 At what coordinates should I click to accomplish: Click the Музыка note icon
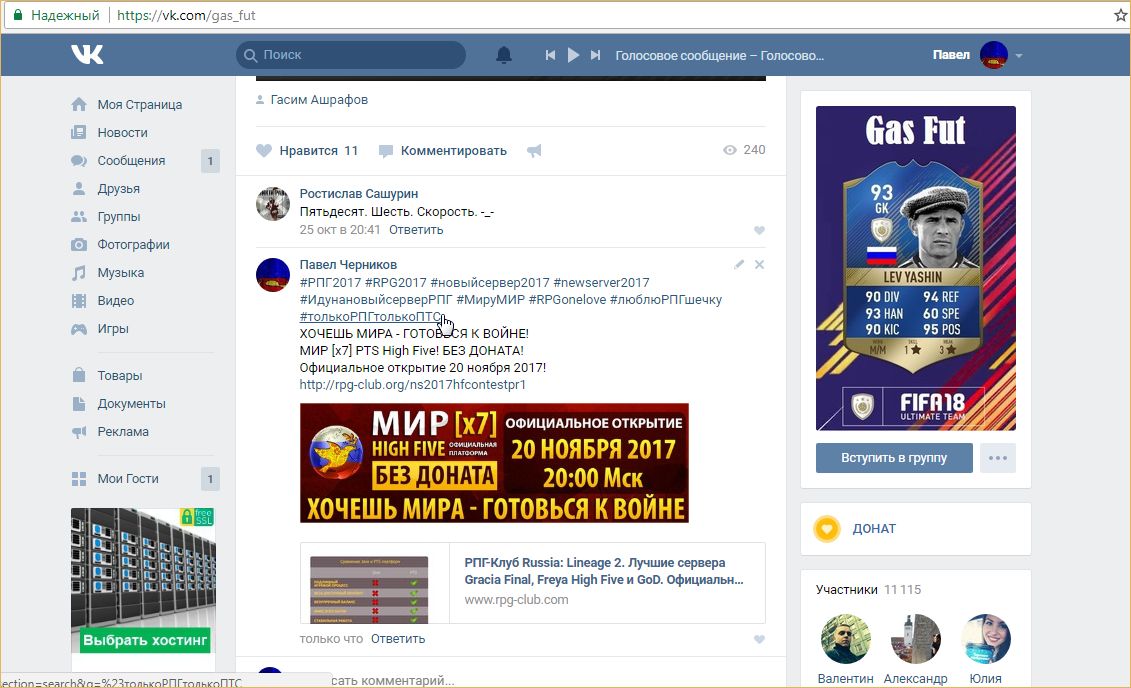[79, 273]
